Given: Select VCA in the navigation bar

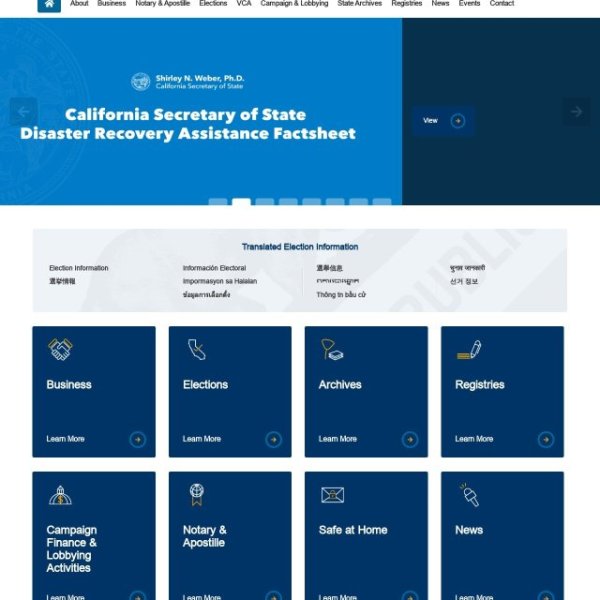Looking at the screenshot, I should click(244, 3).
